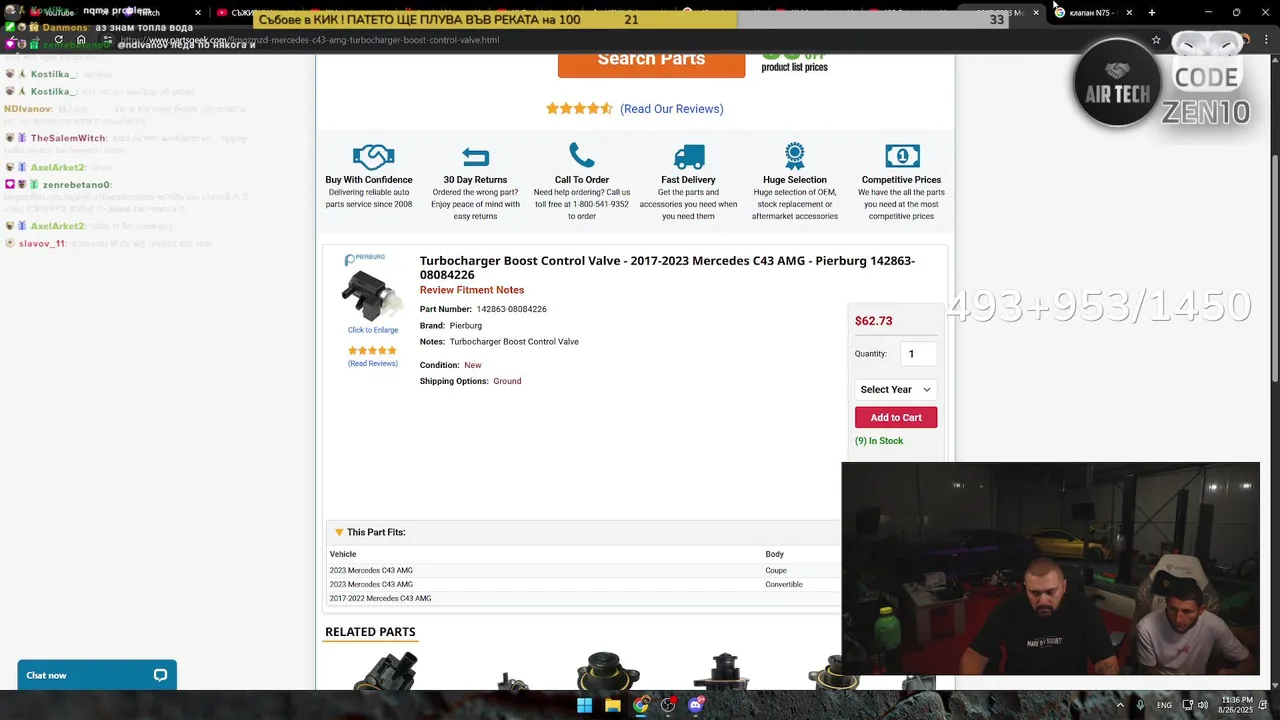Click the Pierburg brand logo

coord(365,259)
